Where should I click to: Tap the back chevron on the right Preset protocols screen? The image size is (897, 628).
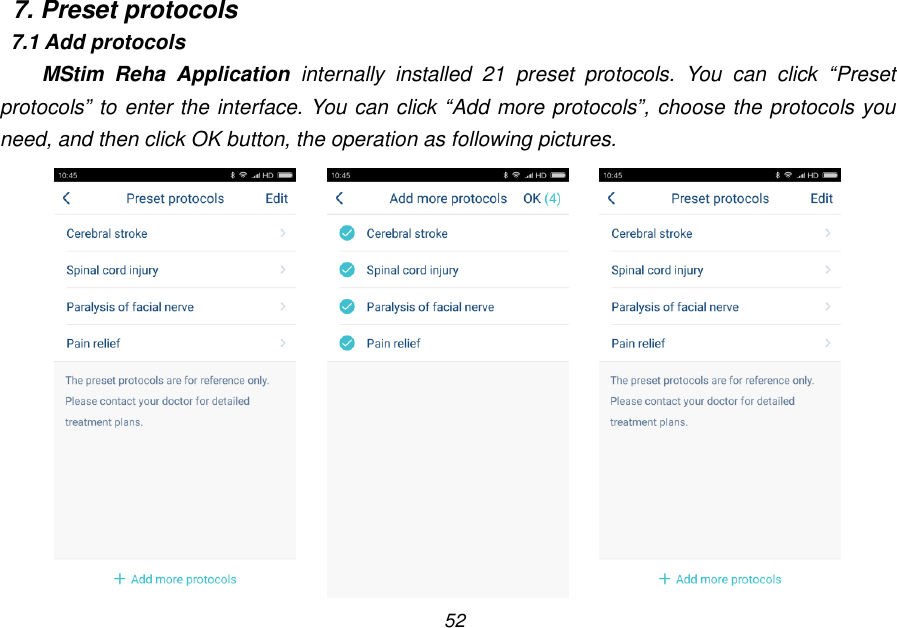tap(610, 198)
